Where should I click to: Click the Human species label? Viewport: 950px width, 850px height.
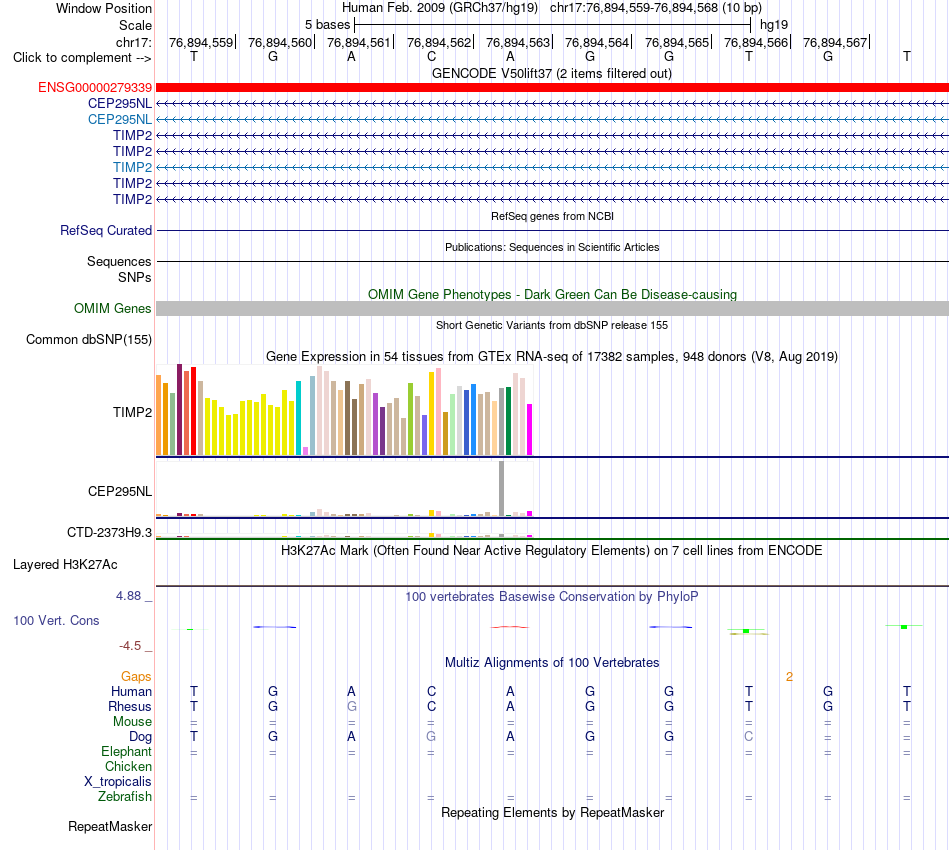[131, 691]
